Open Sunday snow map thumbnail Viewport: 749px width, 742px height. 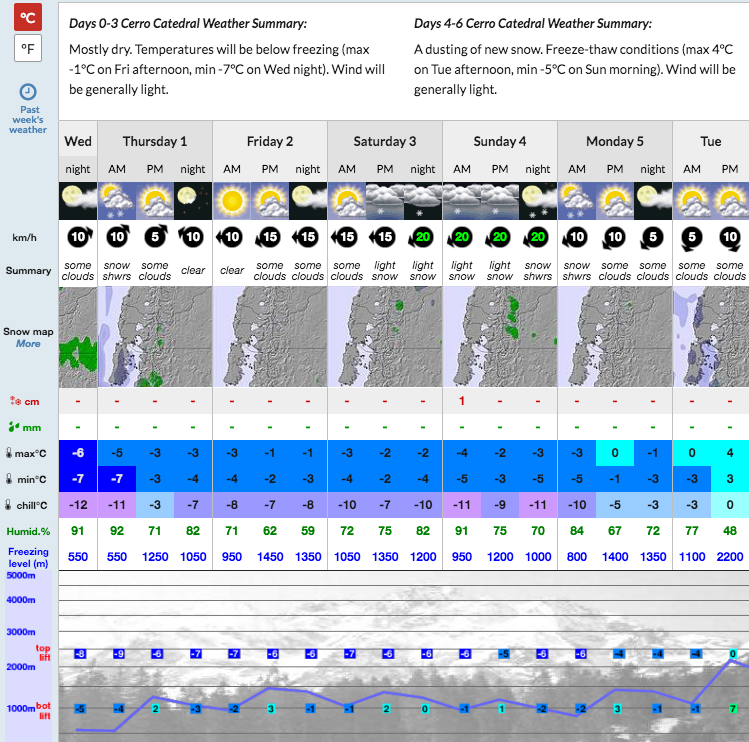500,337
